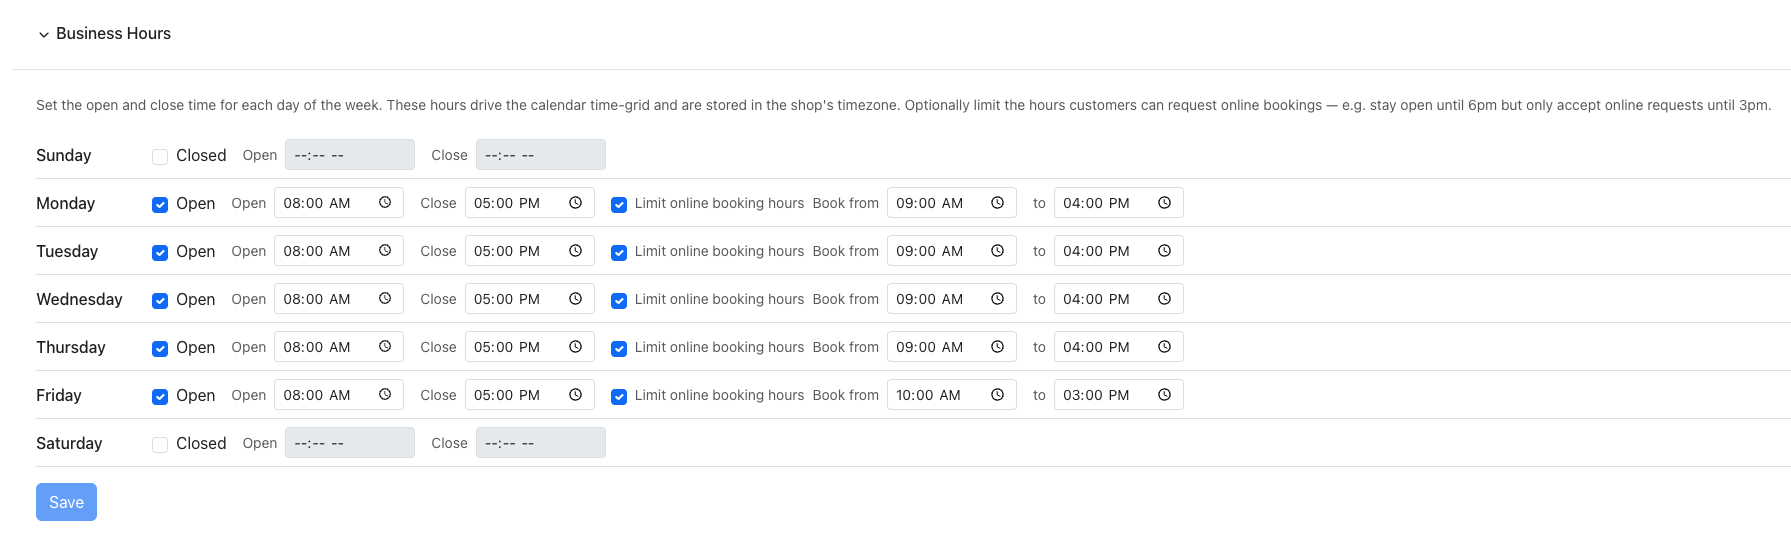Viewport: 1791px width, 540px height.
Task: Uncheck the Friday Open checkbox
Action: point(160,396)
